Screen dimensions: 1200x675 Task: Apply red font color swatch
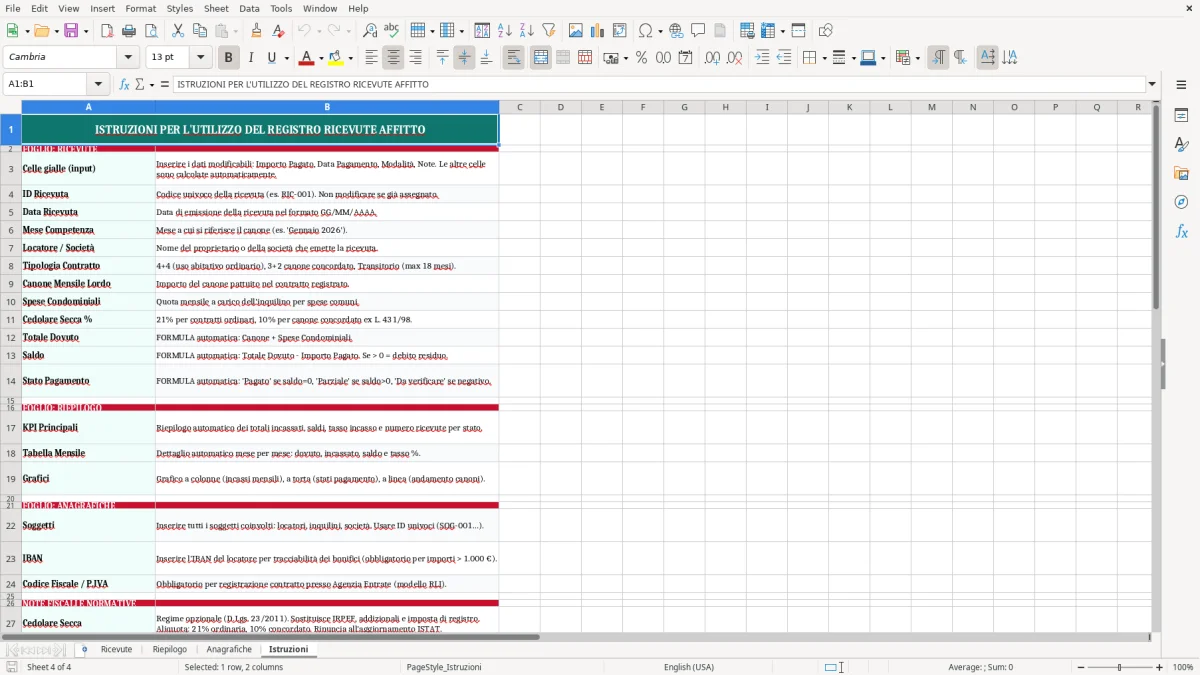pyautogui.click(x=305, y=58)
